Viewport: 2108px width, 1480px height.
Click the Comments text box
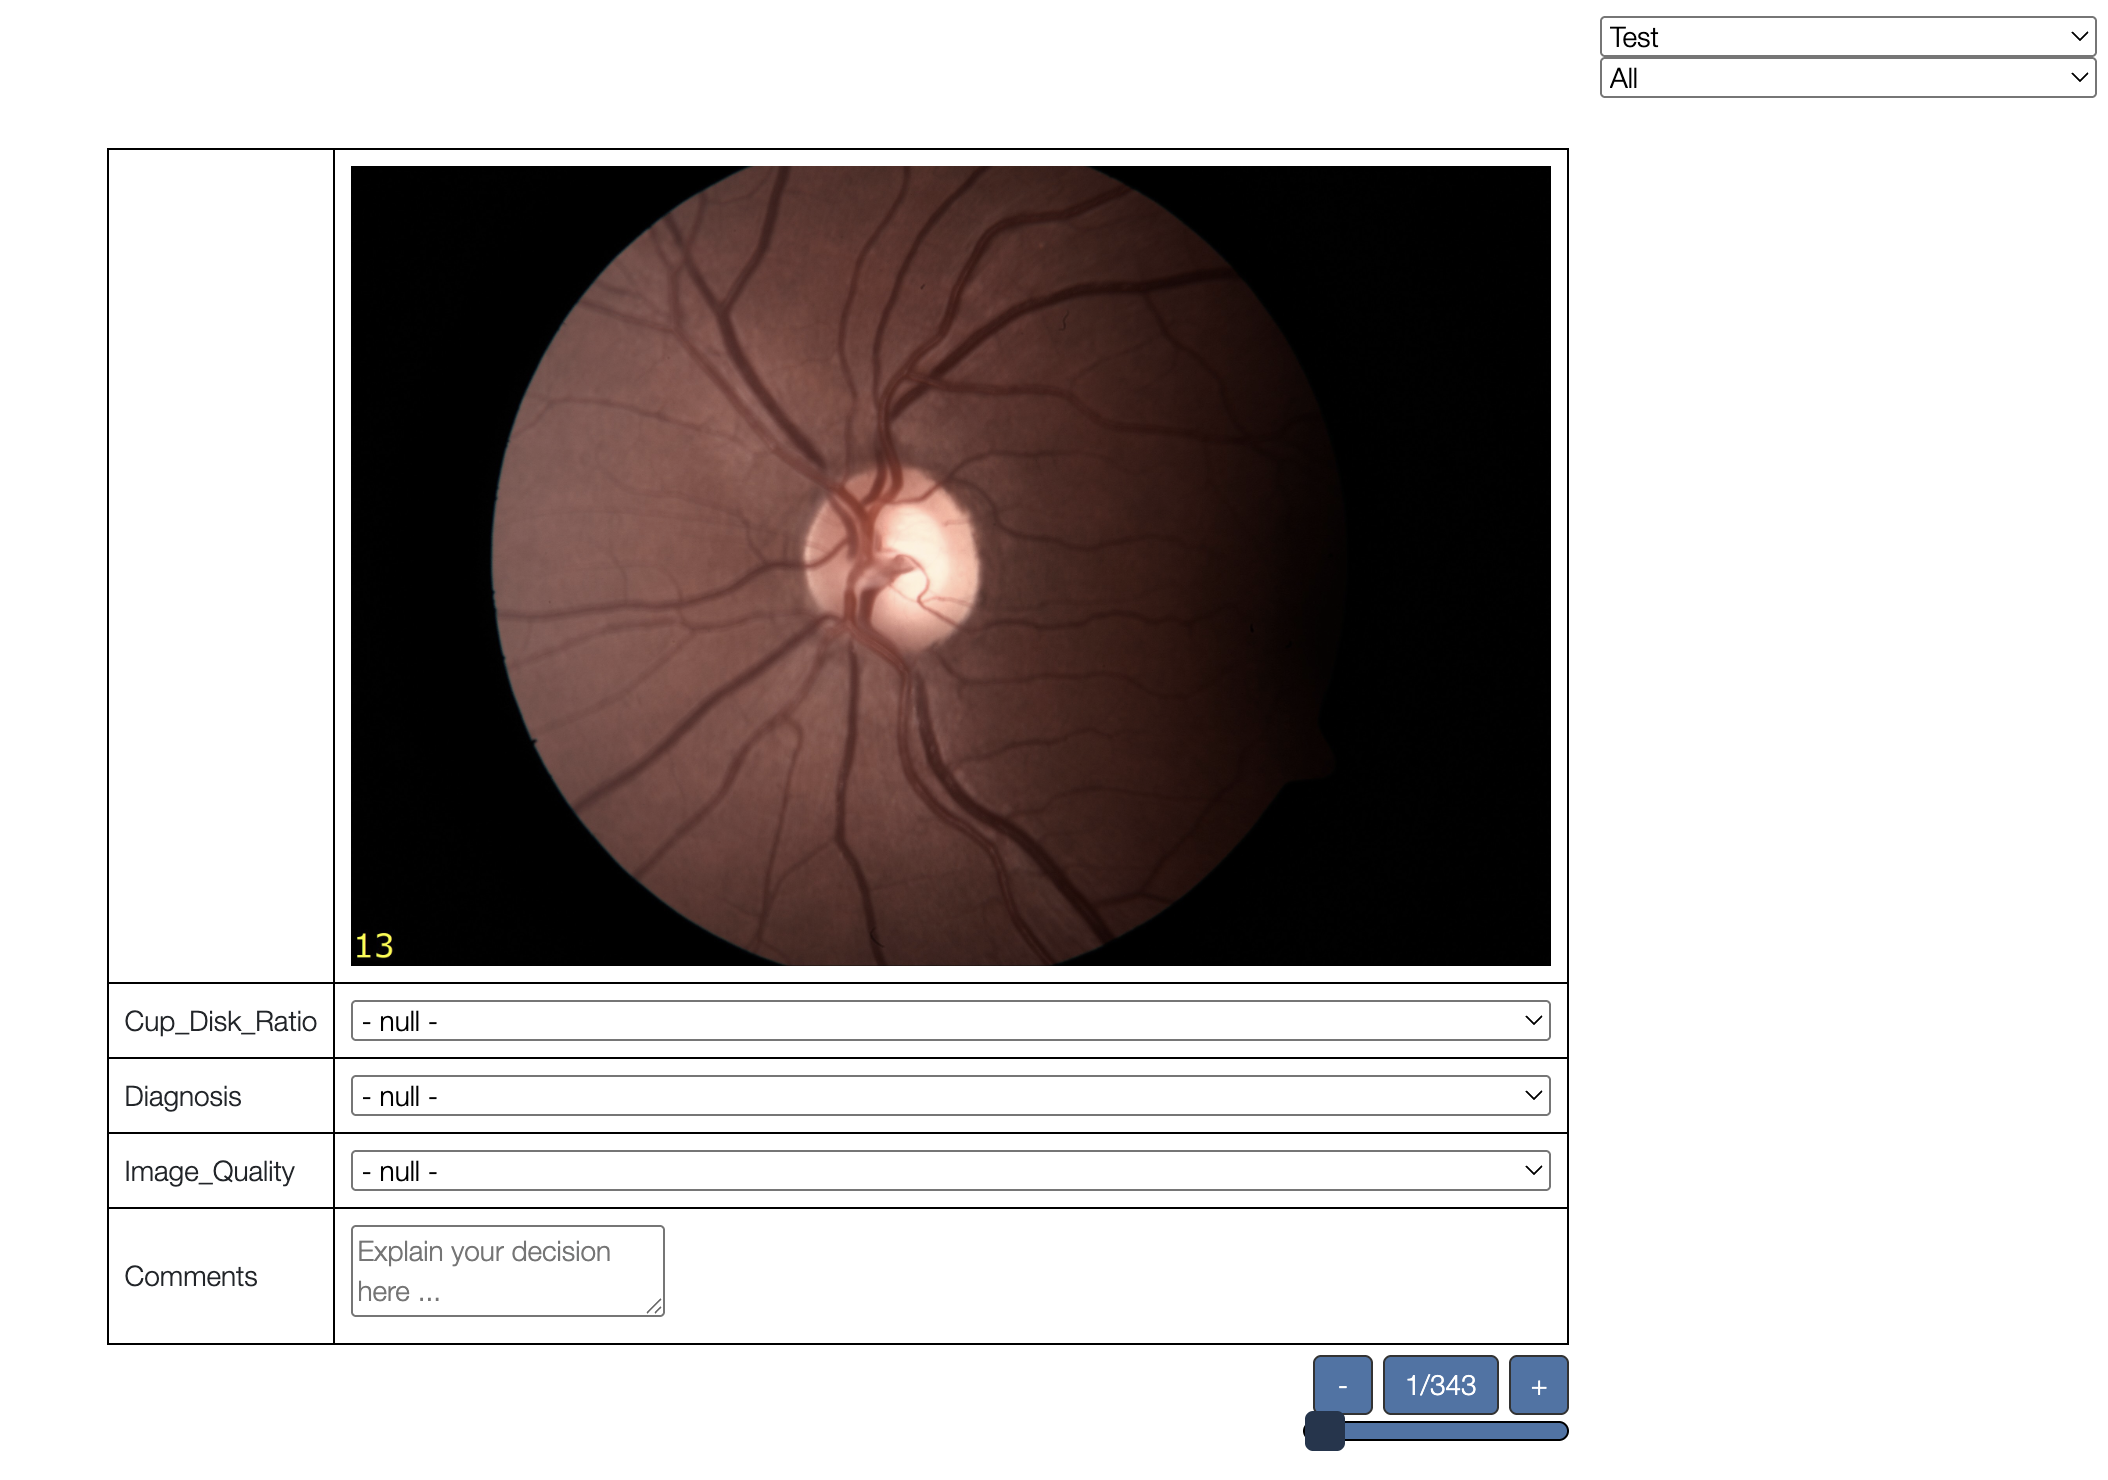(x=508, y=1271)
